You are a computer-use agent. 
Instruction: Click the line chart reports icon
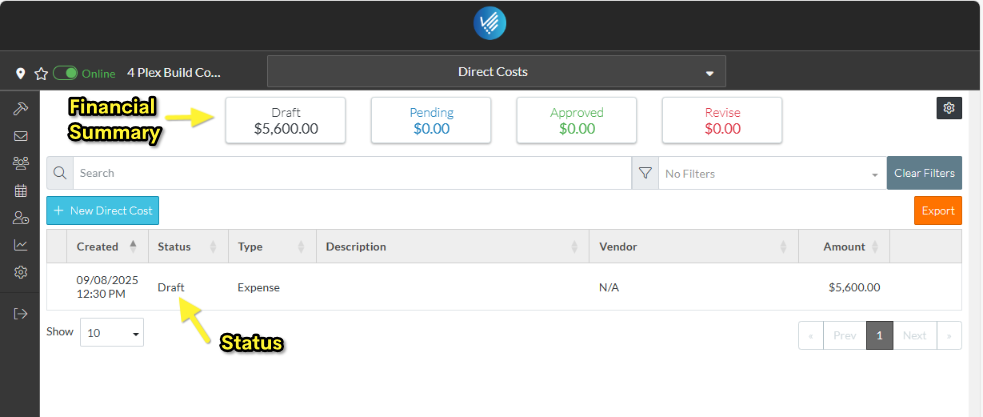(20, 245)
